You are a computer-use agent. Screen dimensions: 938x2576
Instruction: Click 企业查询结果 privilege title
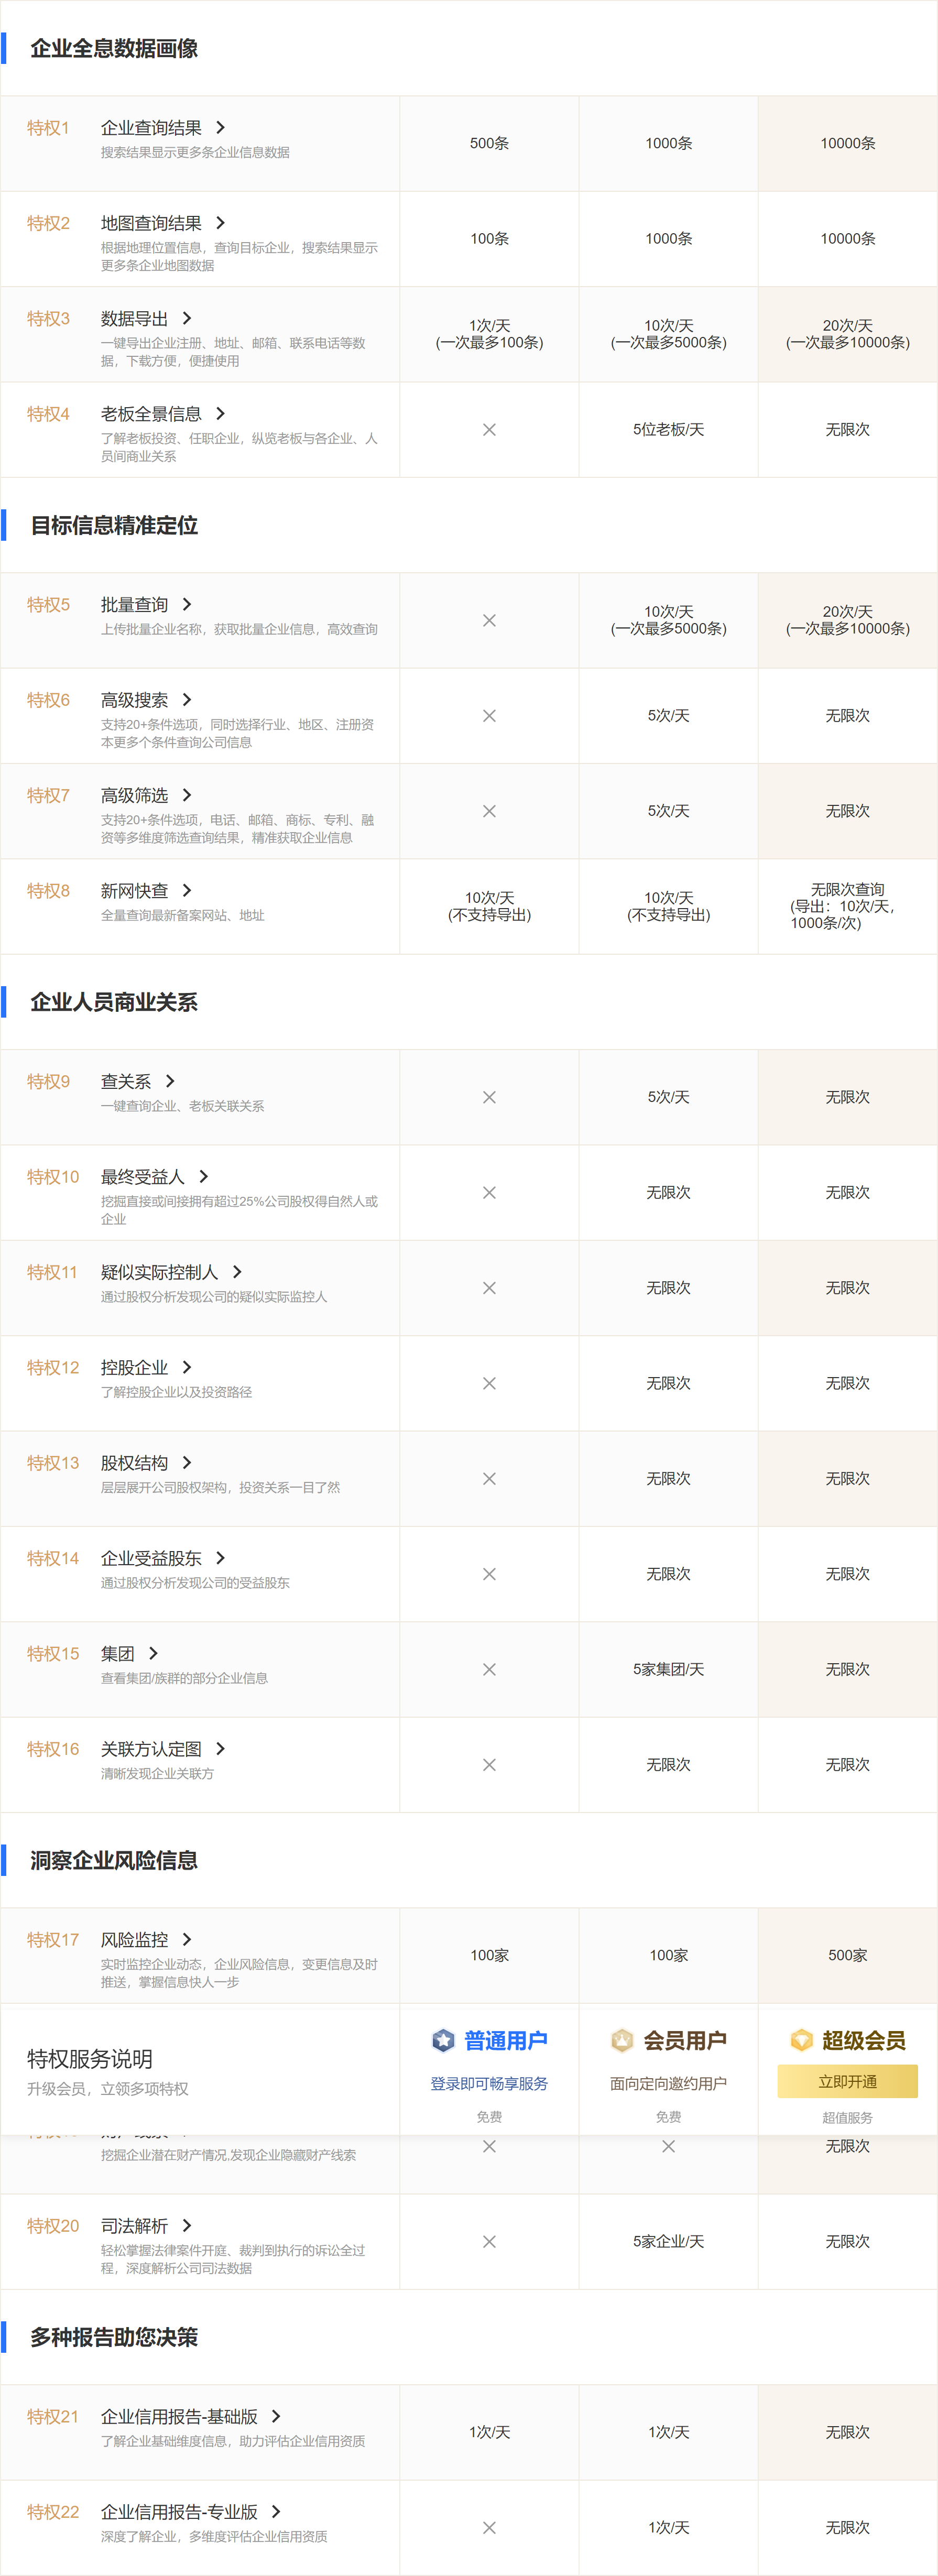[151, 128]
